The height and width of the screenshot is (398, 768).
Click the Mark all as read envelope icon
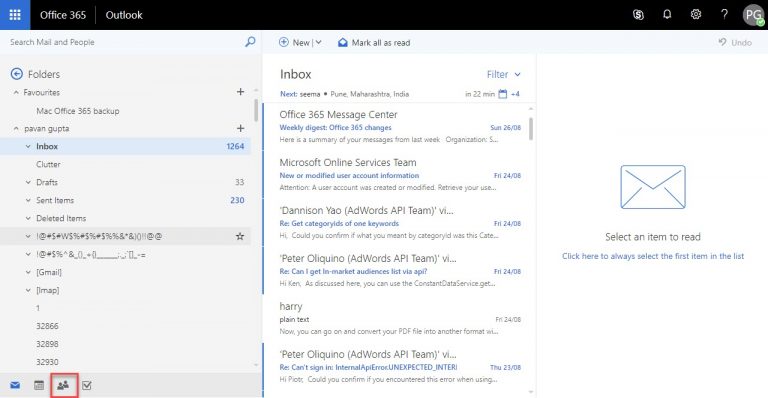[x=343, y=43]
